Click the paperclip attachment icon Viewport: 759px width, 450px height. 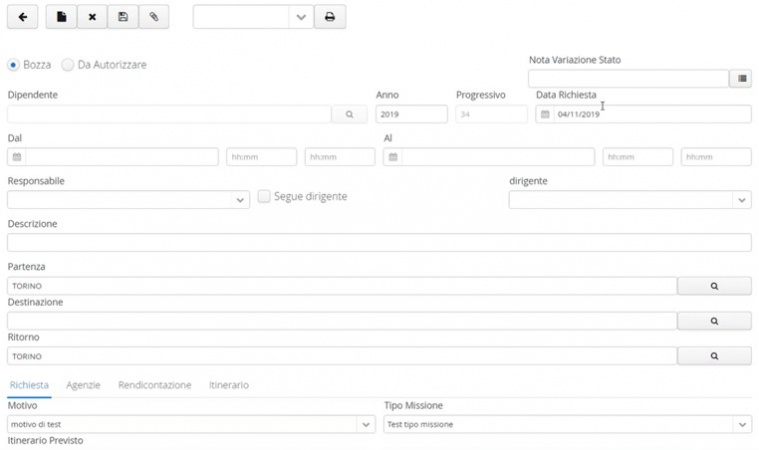pyautogui.click(x=153, y=17)
